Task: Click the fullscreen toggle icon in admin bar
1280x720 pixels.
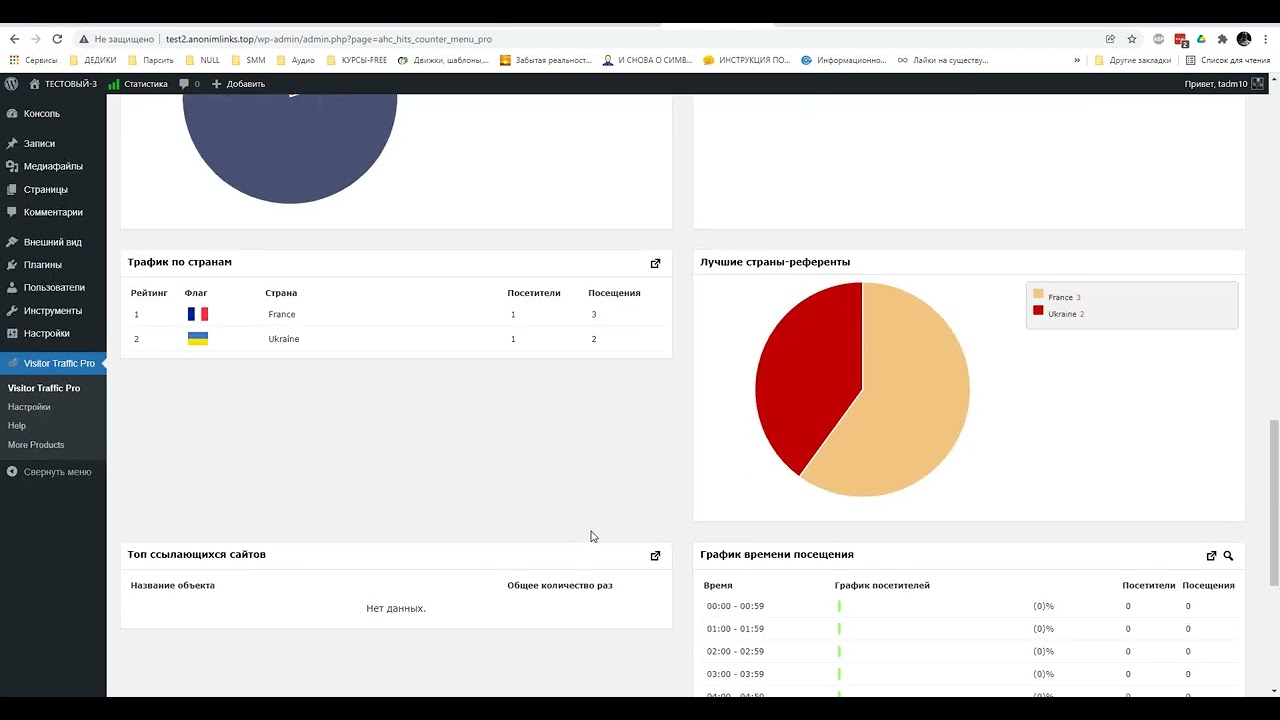Action: tap(1258, 84)
